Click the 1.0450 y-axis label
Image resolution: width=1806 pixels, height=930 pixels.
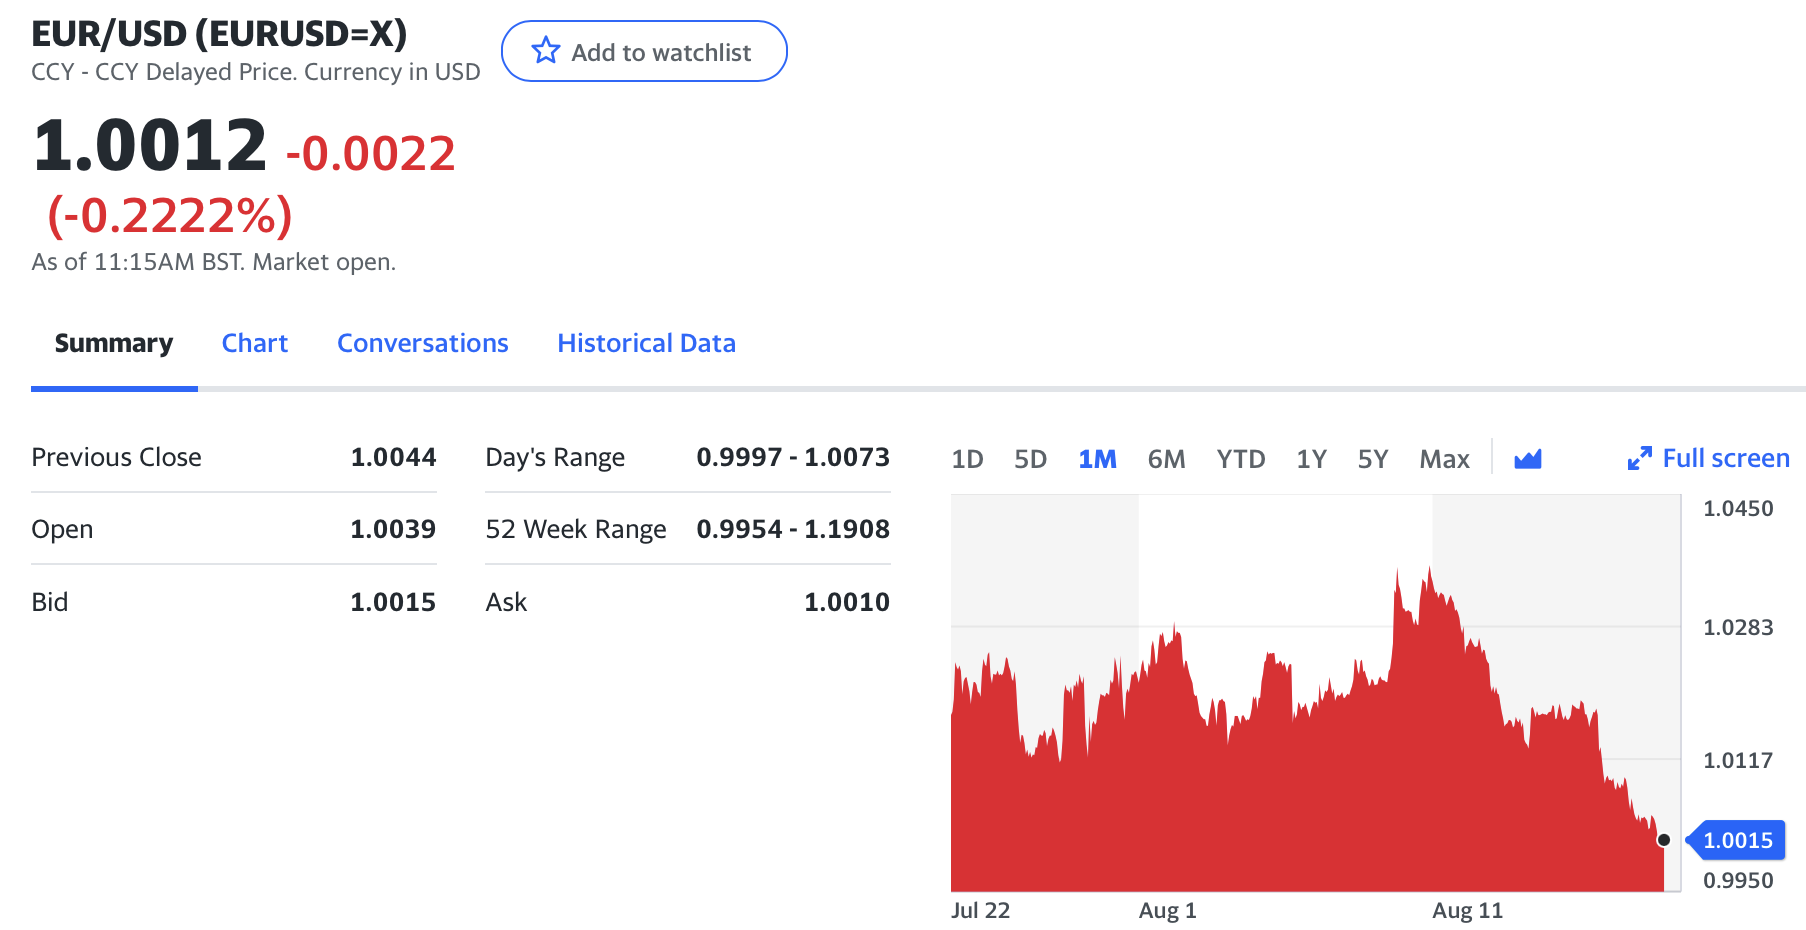[x=1738, y=508]
